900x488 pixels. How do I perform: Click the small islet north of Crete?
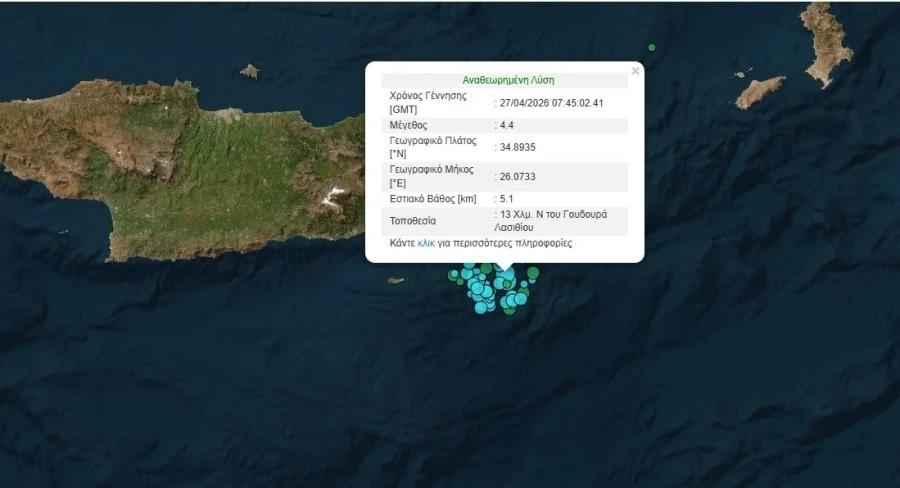pyautogui.click(x=249, y=71)
